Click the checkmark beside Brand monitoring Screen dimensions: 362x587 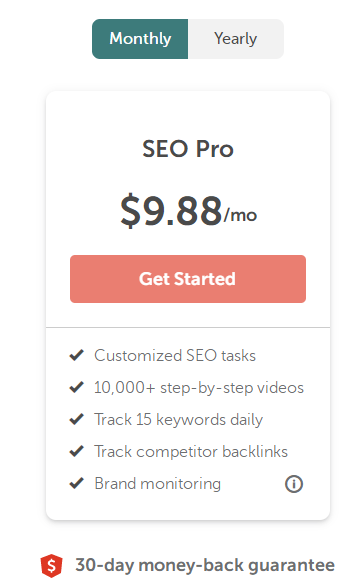click(77, 483)
